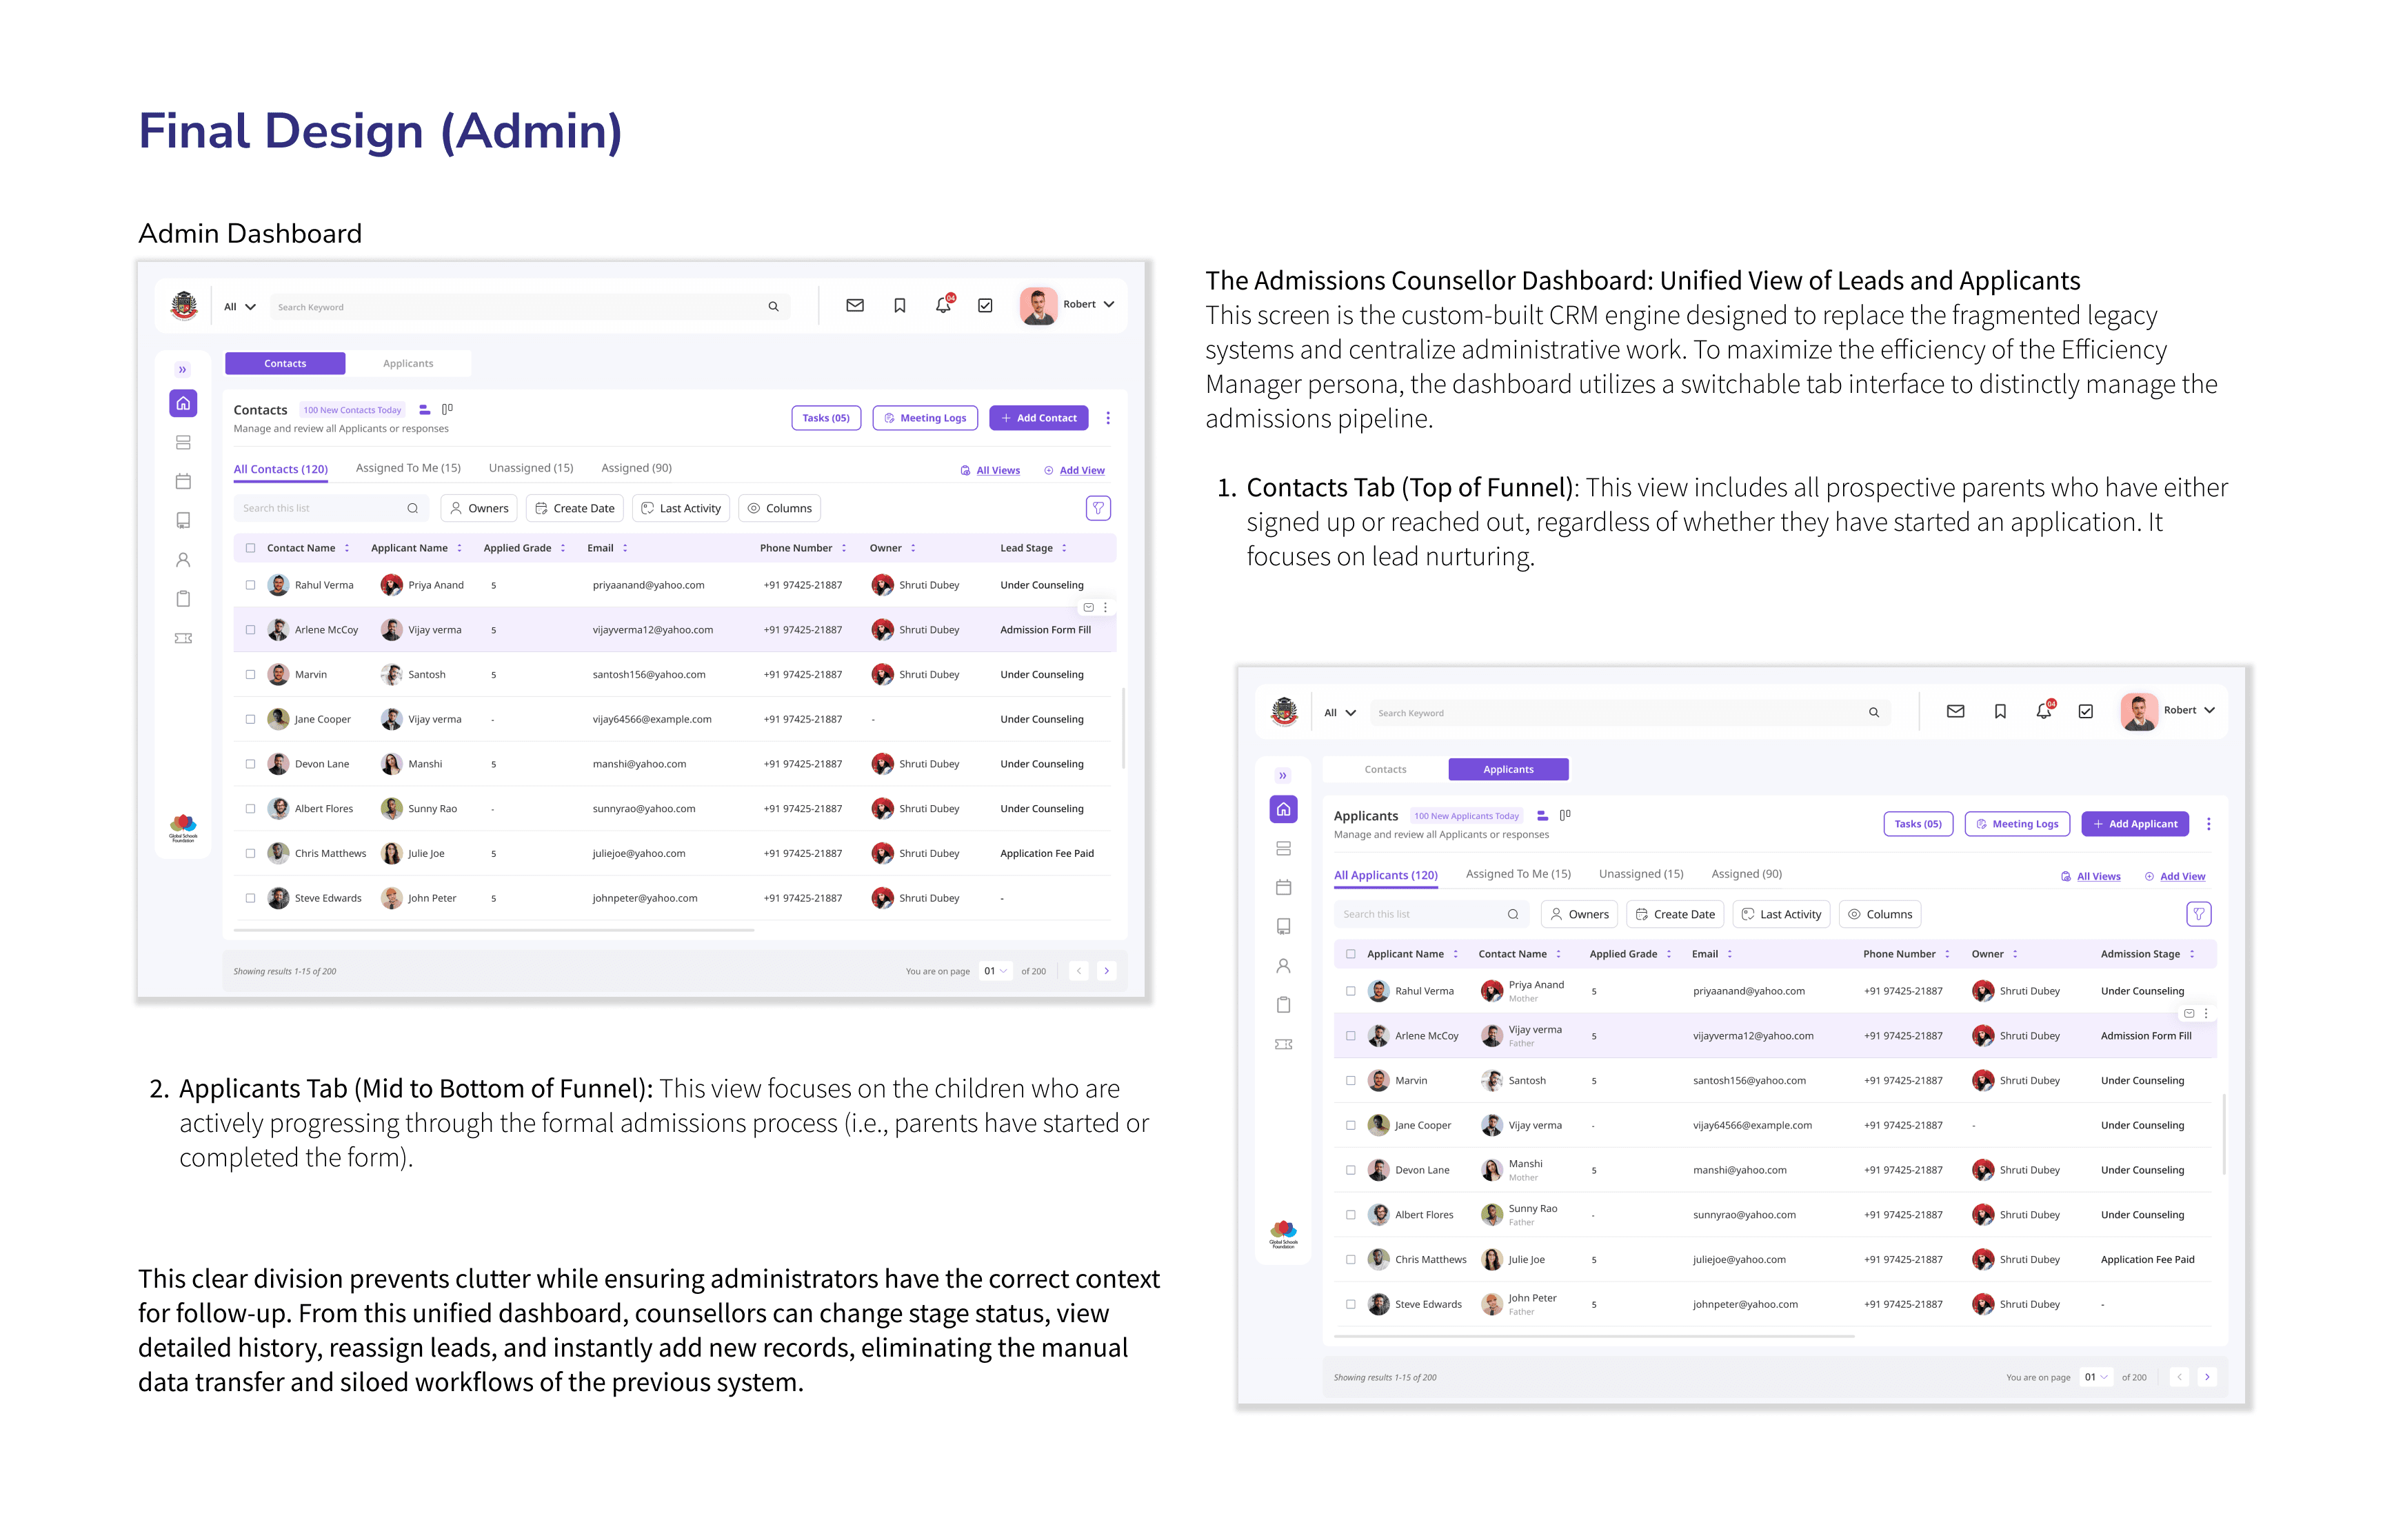
Task: Click horizontal scrollbar under Contacts table
Action: (493, 930)
